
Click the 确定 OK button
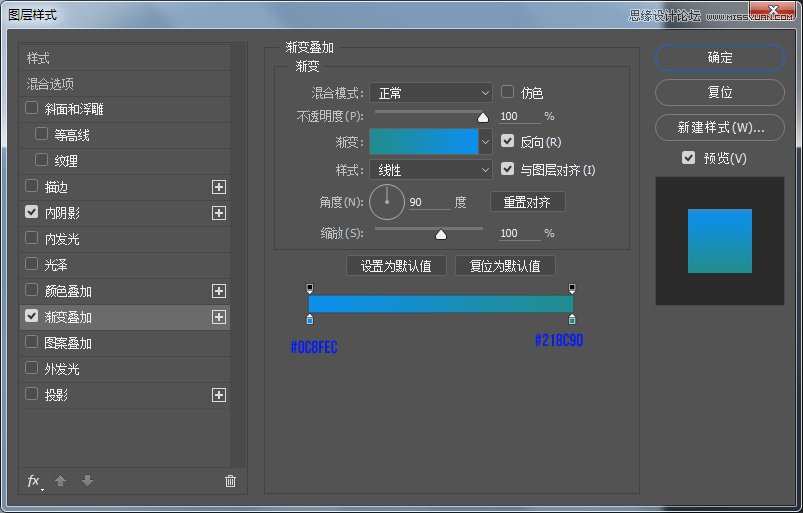click(x=720, y=57)
